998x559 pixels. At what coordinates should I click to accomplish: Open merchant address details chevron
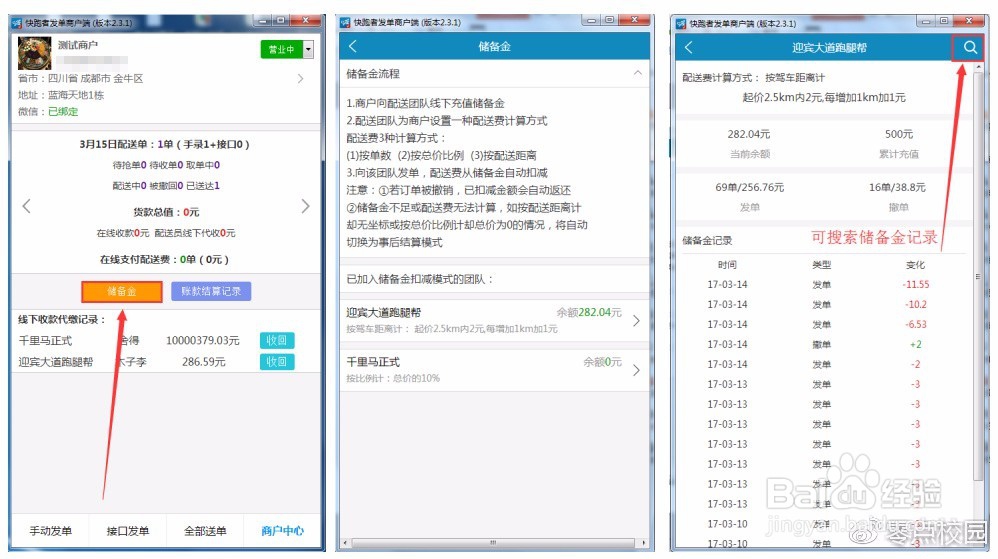(300, 79)
